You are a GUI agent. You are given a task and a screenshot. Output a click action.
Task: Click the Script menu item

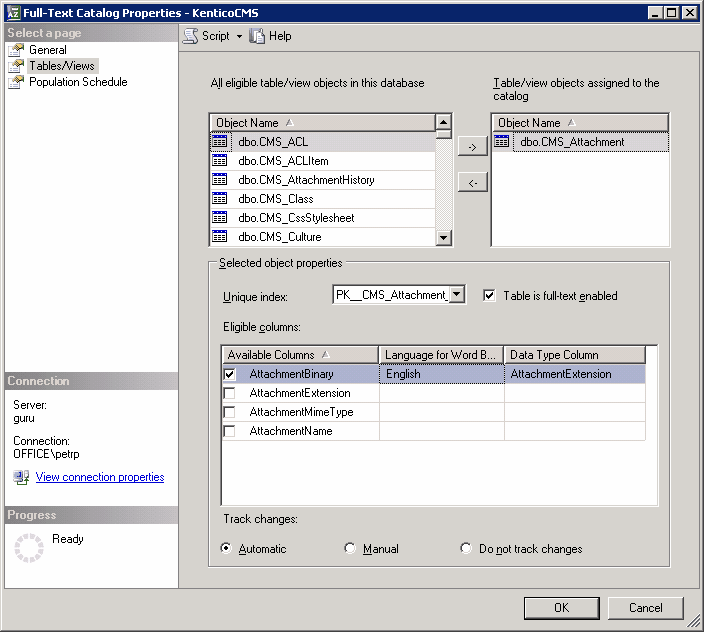[x=216, y=36]
